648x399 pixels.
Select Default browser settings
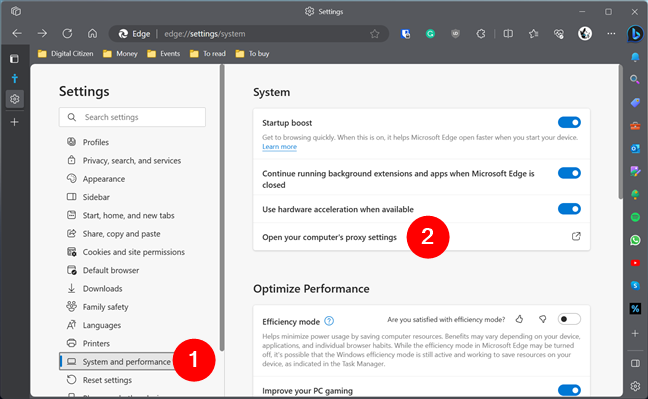click(x=111, y=270)
